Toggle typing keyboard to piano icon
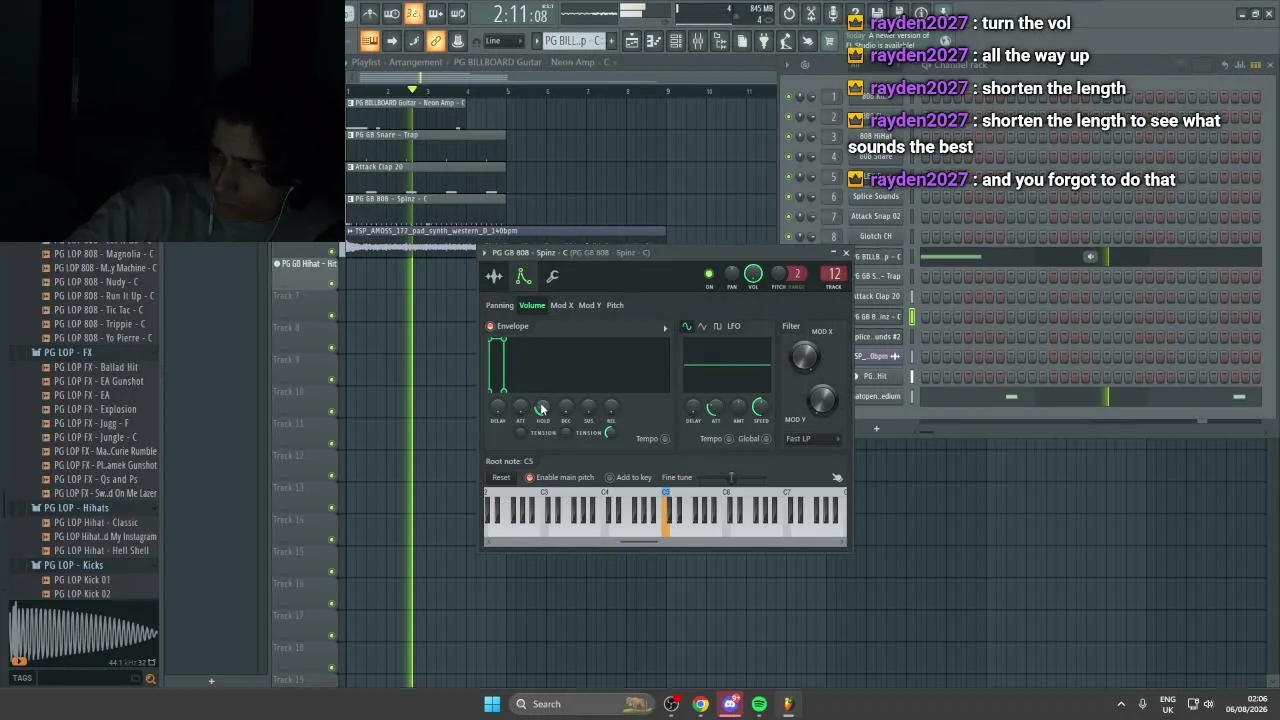 tap(370, 41)
